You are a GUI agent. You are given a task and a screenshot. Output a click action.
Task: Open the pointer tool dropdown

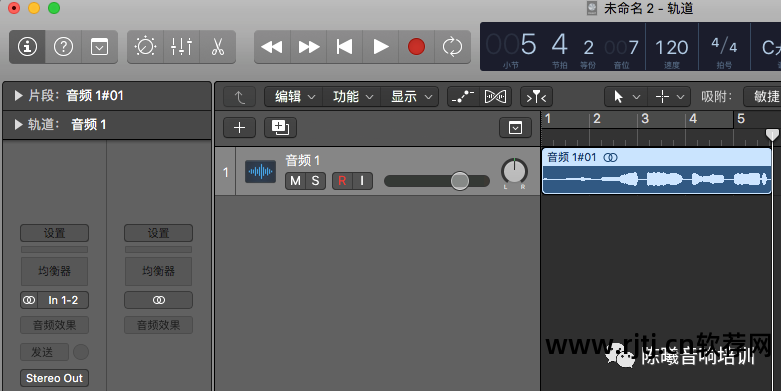[626, 97]
